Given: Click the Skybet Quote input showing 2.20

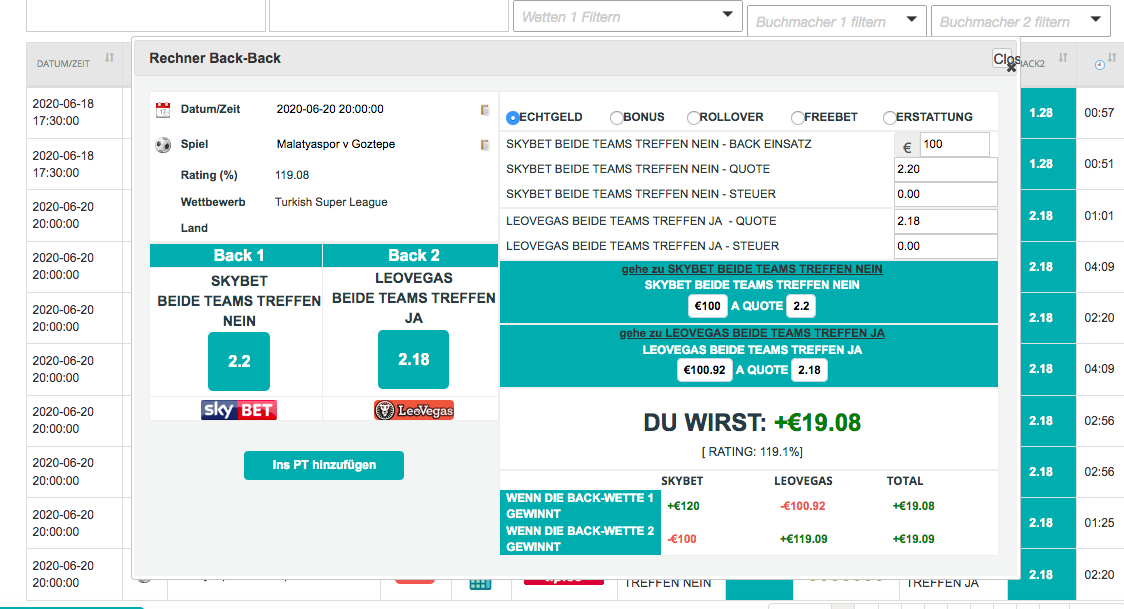Looking at the screenshot, I should (x=946, y=169).
